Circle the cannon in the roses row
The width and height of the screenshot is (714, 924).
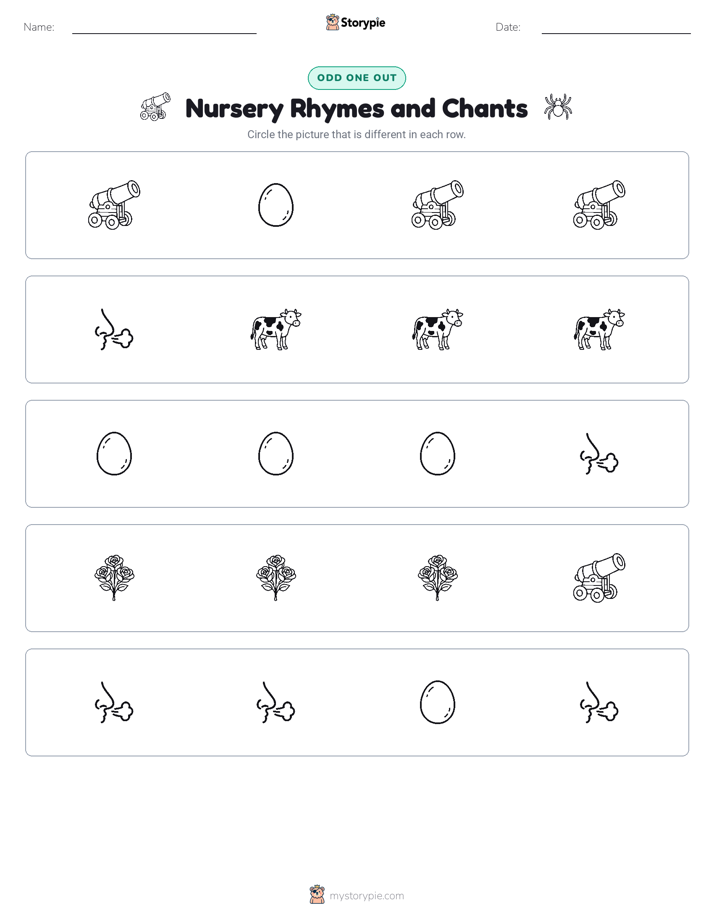[599, 578]
